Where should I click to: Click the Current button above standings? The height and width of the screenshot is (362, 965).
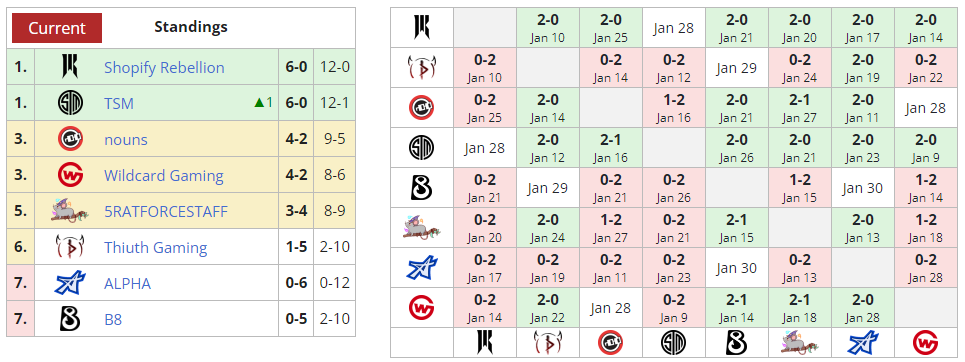57,28
